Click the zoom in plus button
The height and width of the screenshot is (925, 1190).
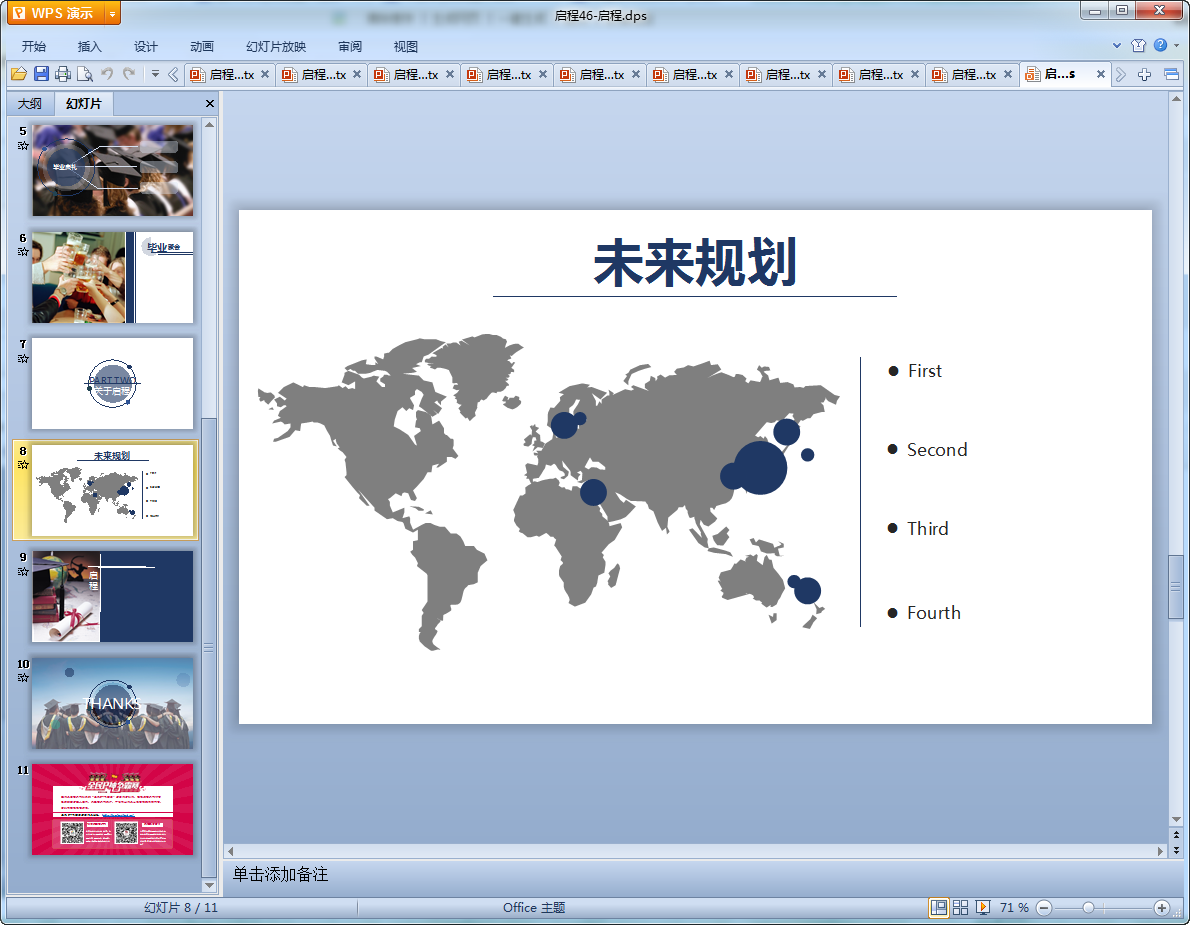1161,908
